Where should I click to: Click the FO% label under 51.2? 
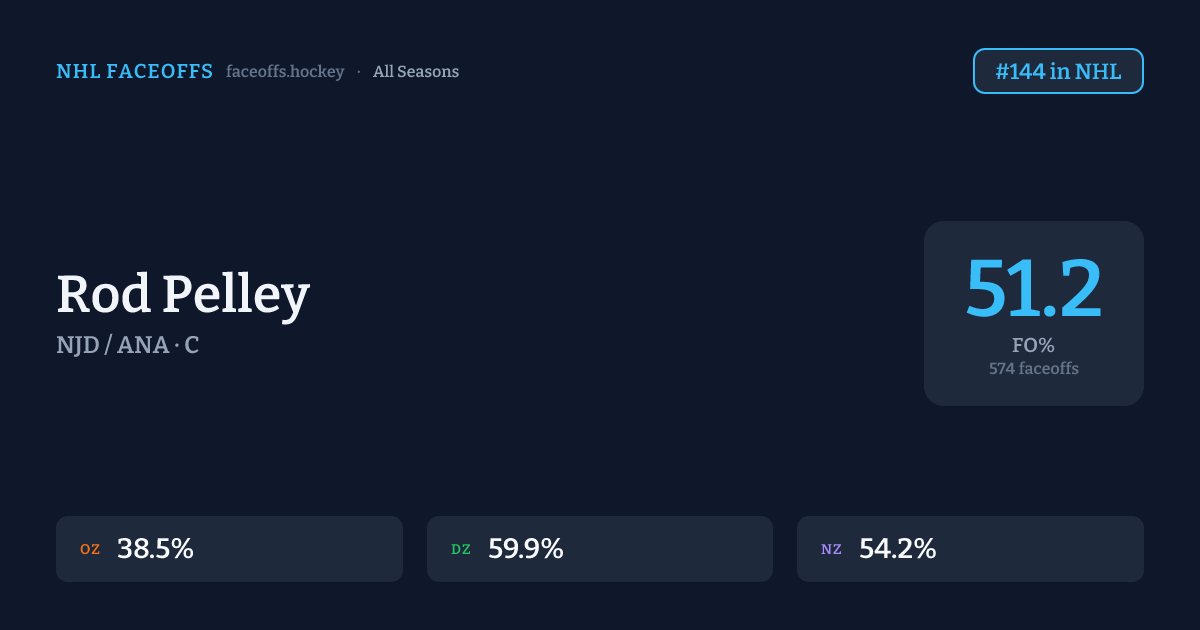1033,346
